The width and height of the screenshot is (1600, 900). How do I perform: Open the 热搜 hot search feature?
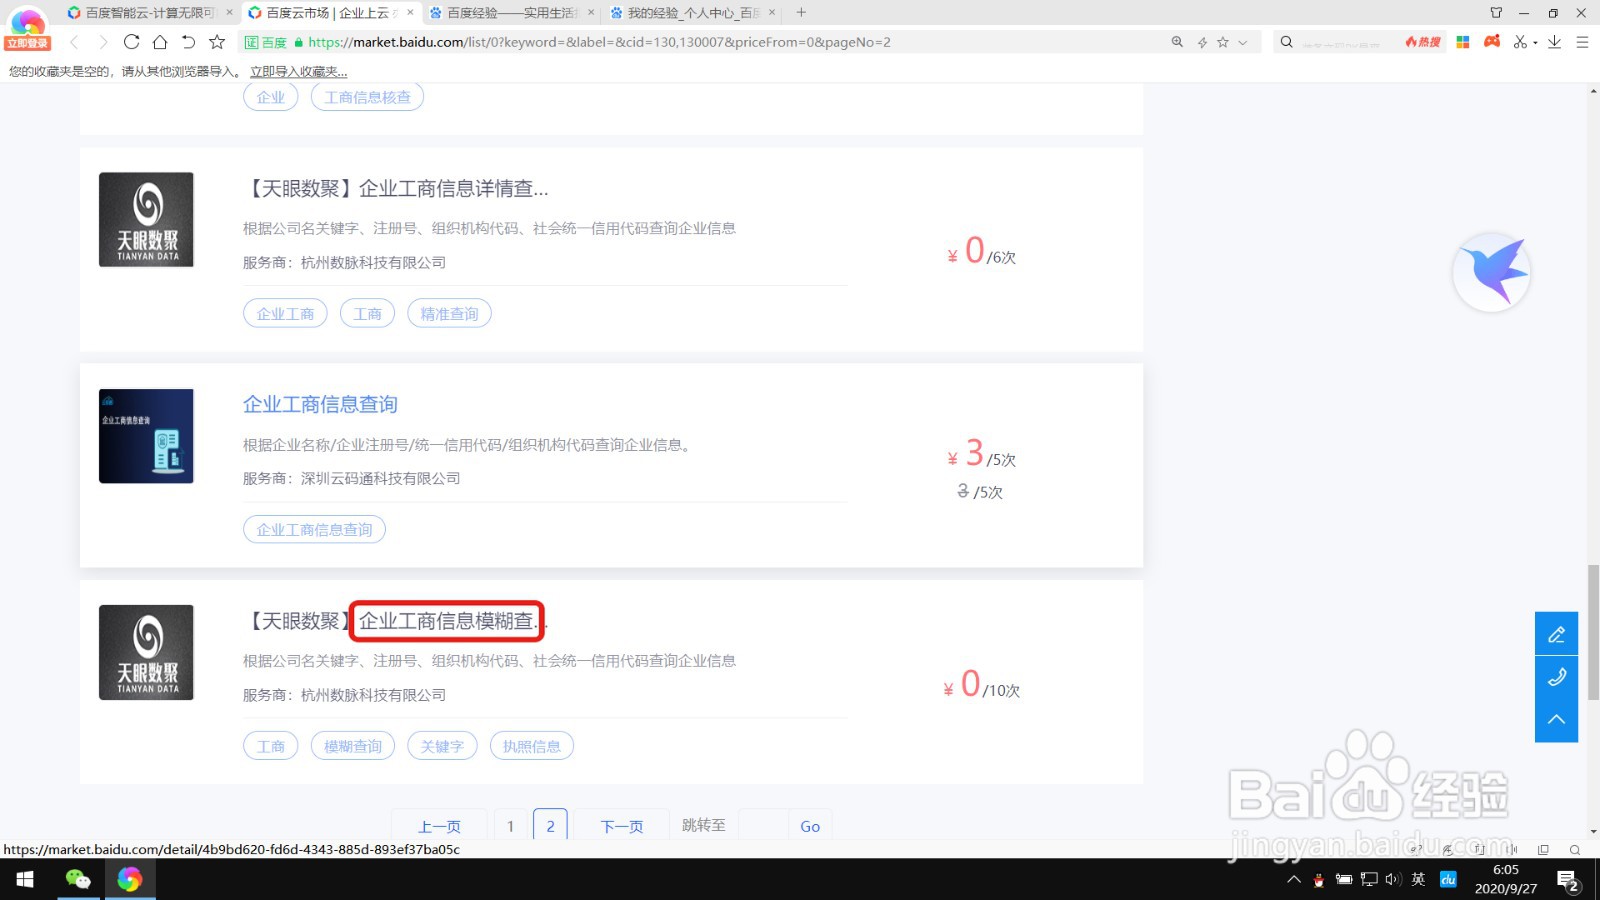pos(1422,41)
